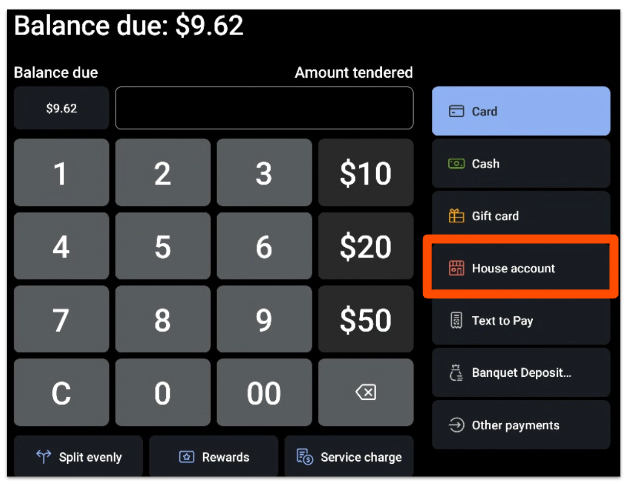Tap the $9.62 balance due button

tap(61, 108)
